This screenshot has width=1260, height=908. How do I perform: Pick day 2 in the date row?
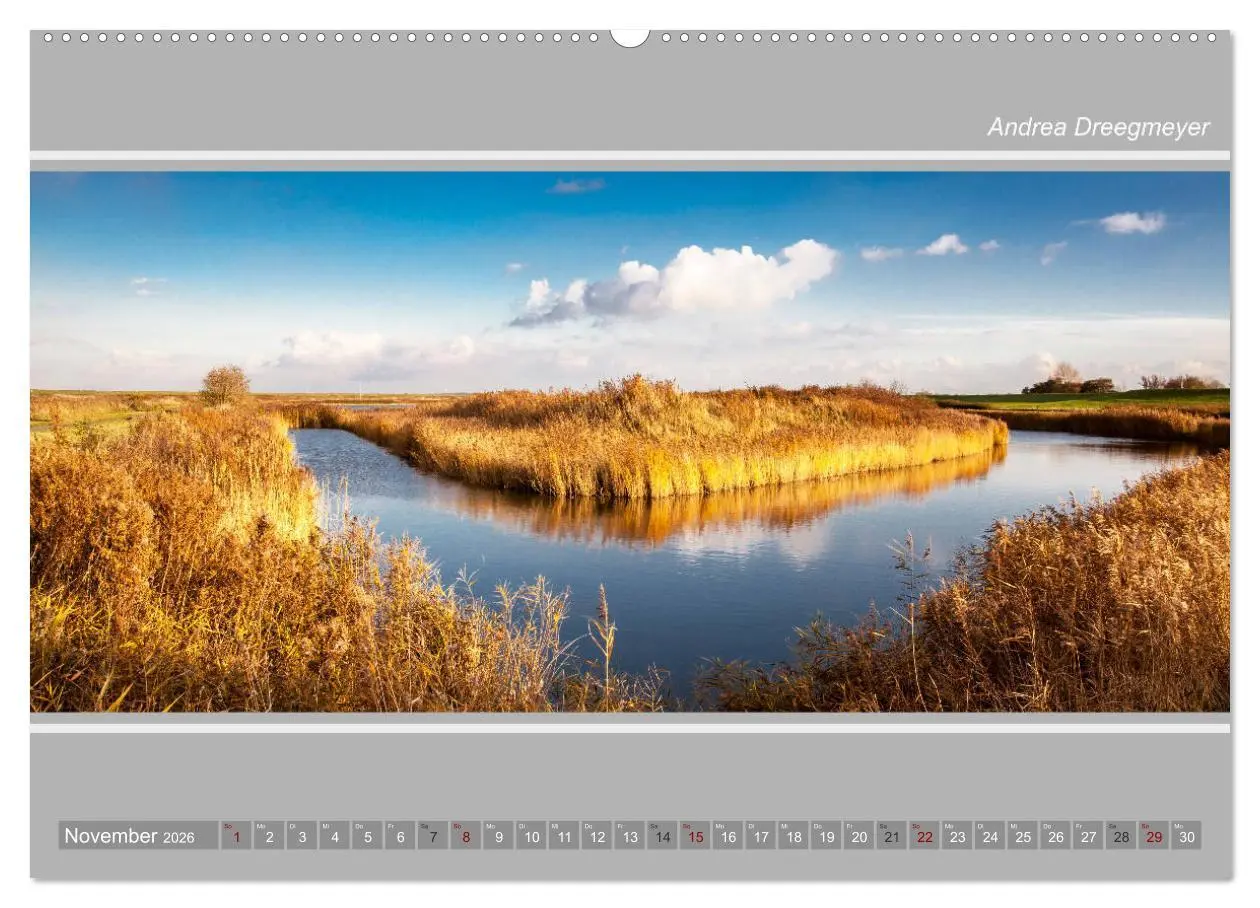coord(269,835)
